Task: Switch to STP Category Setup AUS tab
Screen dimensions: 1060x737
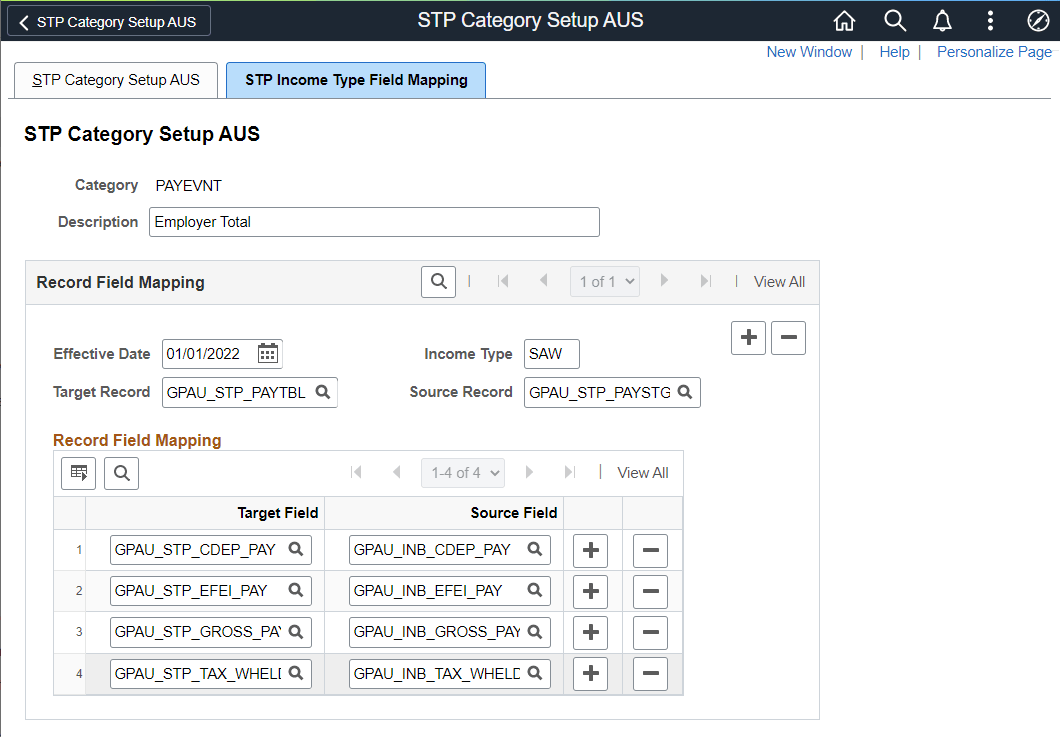Action: [116, 80]
